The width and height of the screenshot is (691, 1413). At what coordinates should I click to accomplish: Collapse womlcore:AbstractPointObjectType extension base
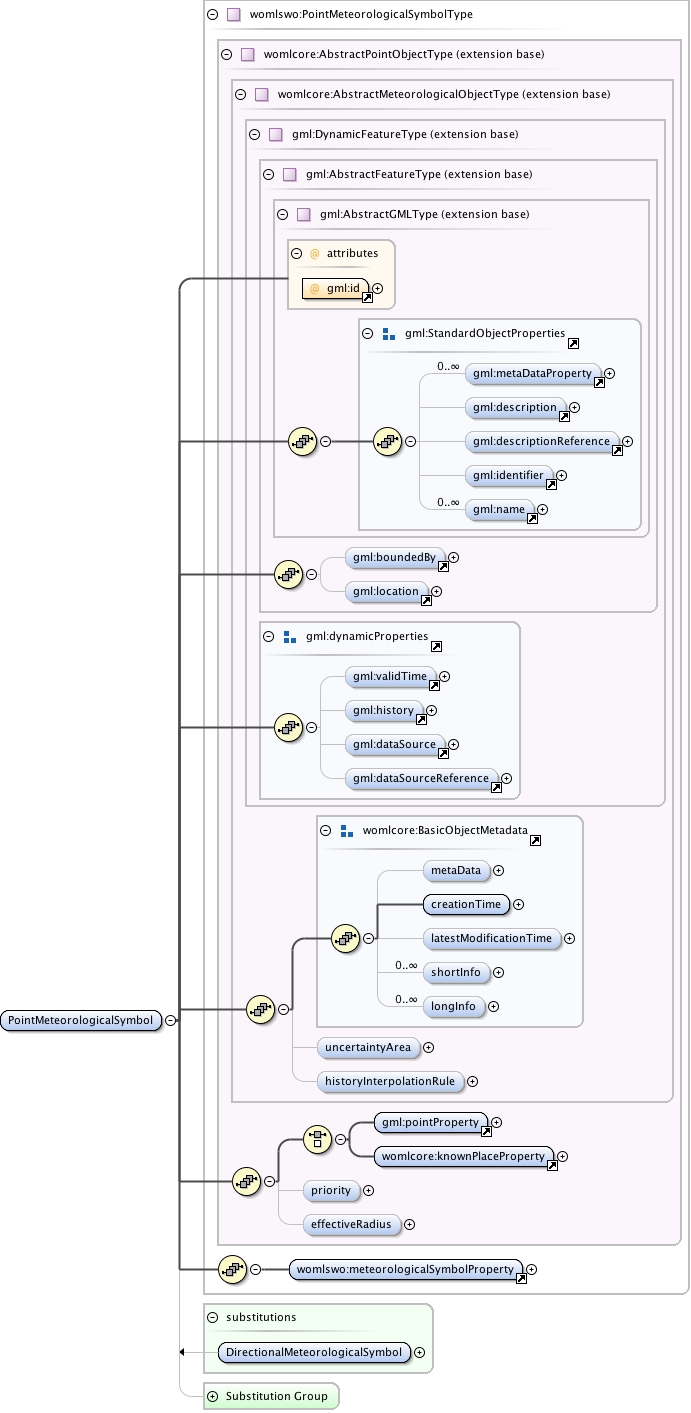point(226,55)
